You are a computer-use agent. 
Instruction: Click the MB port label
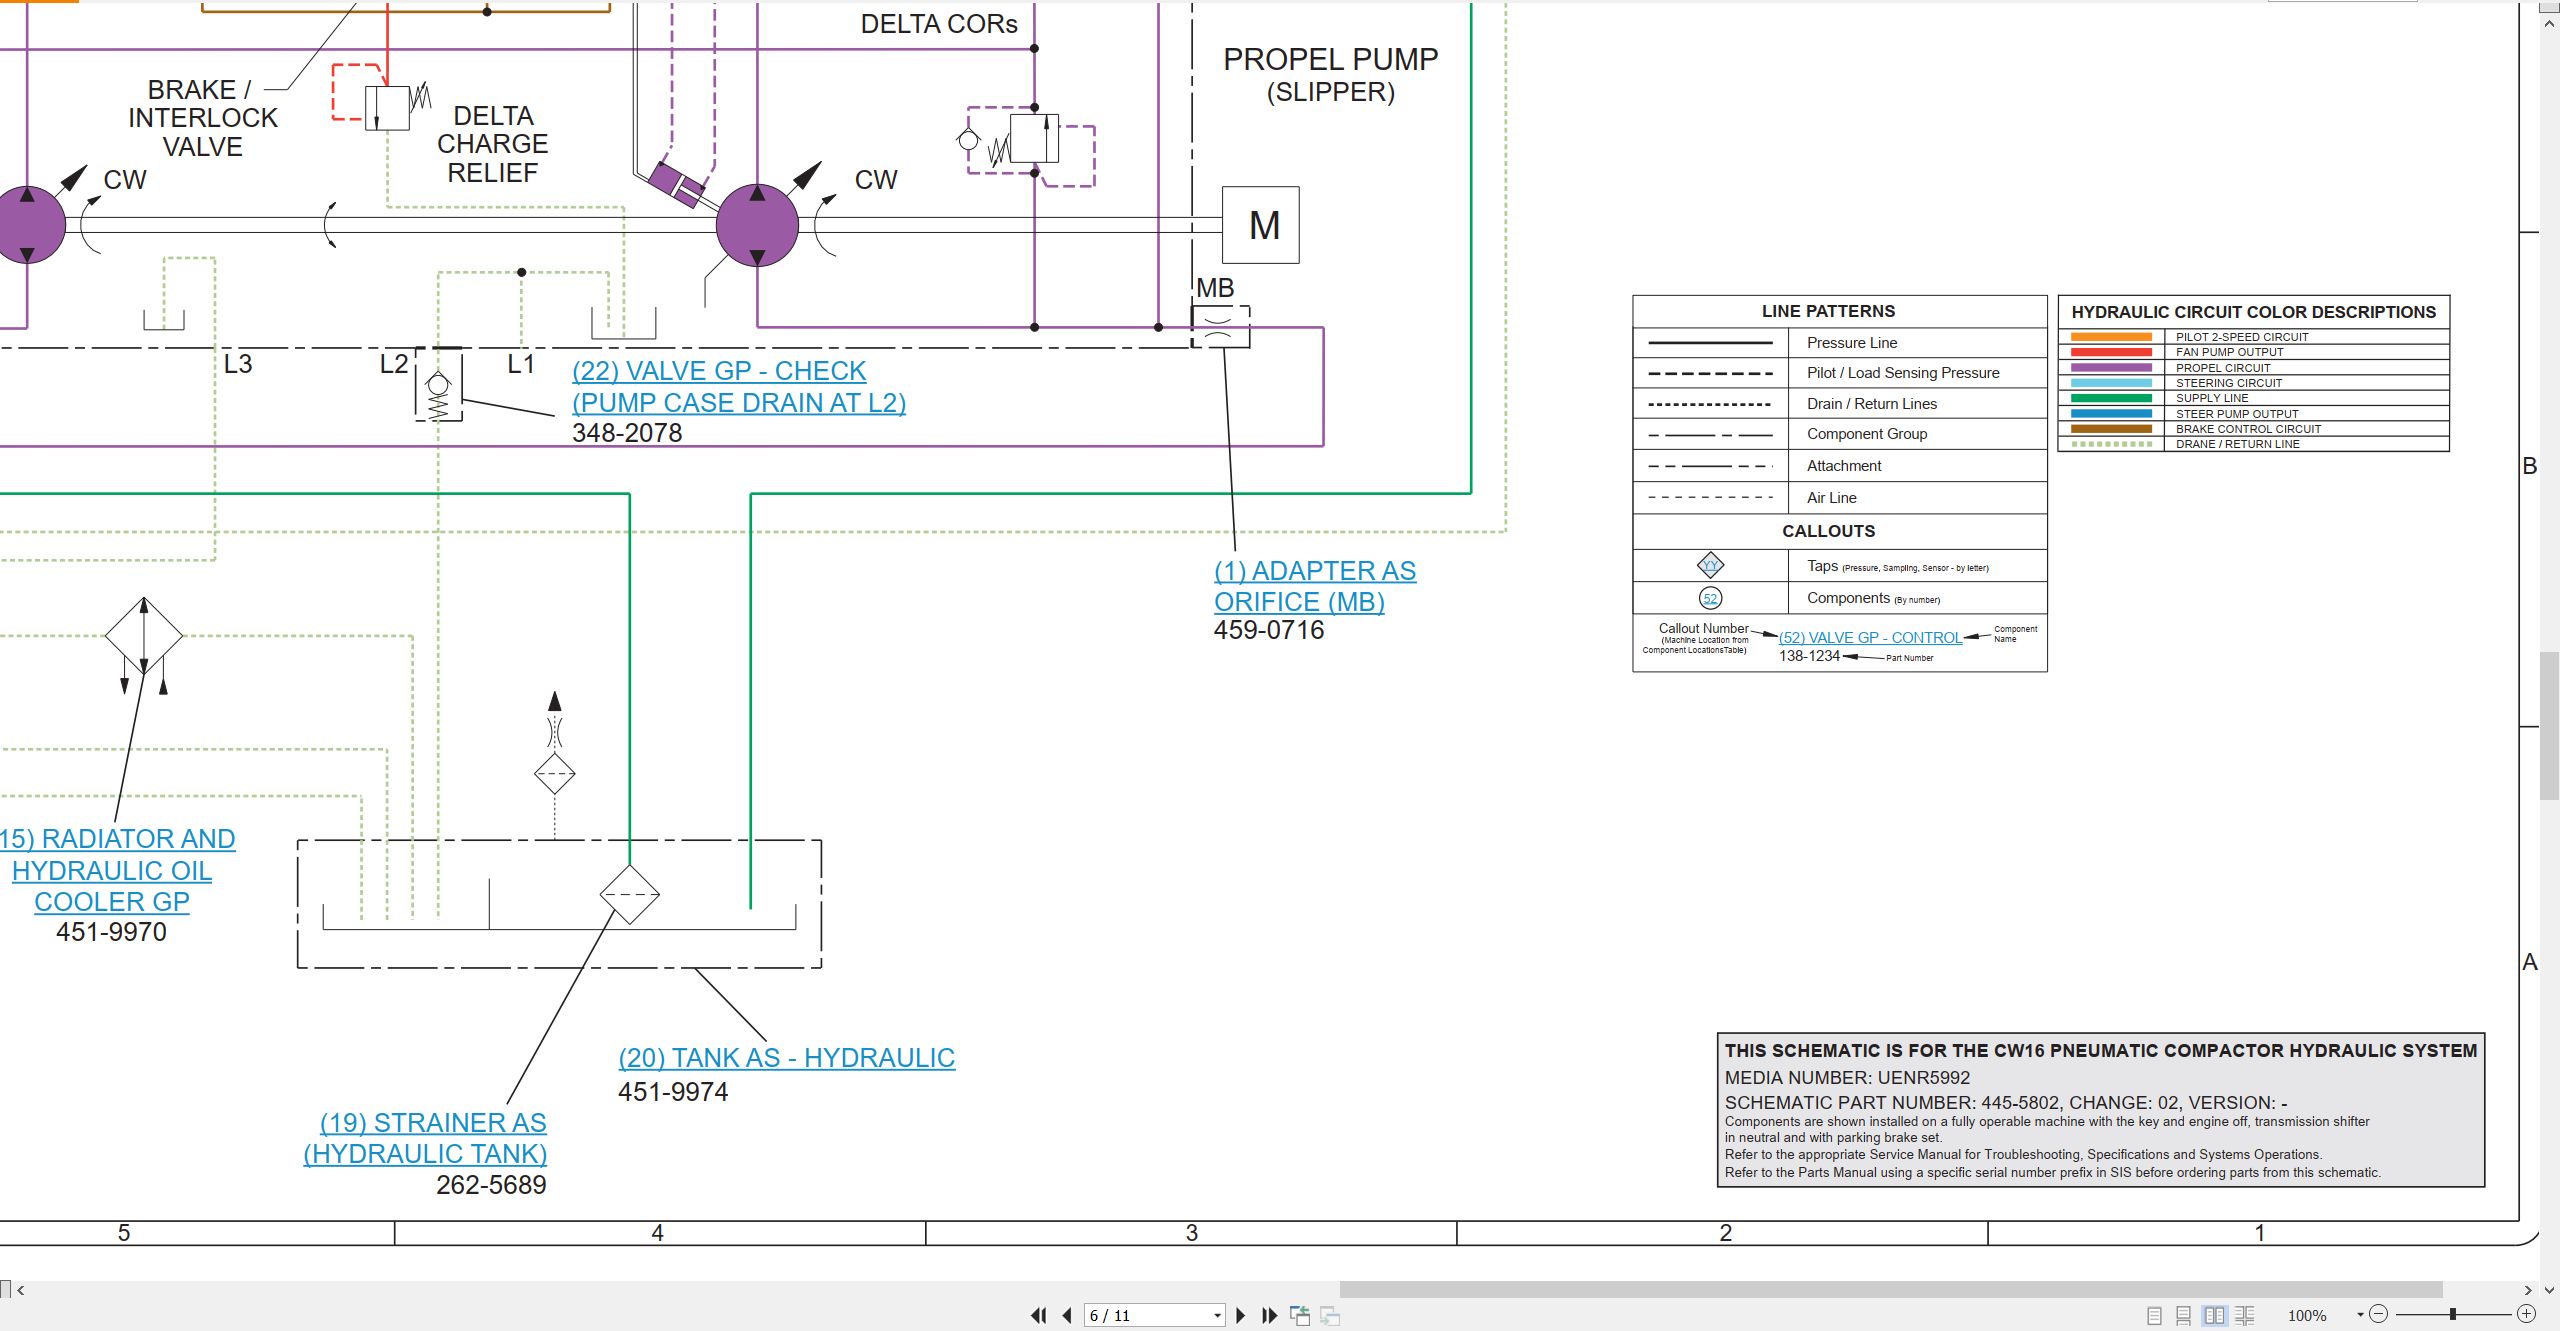tap(1215, 288)
